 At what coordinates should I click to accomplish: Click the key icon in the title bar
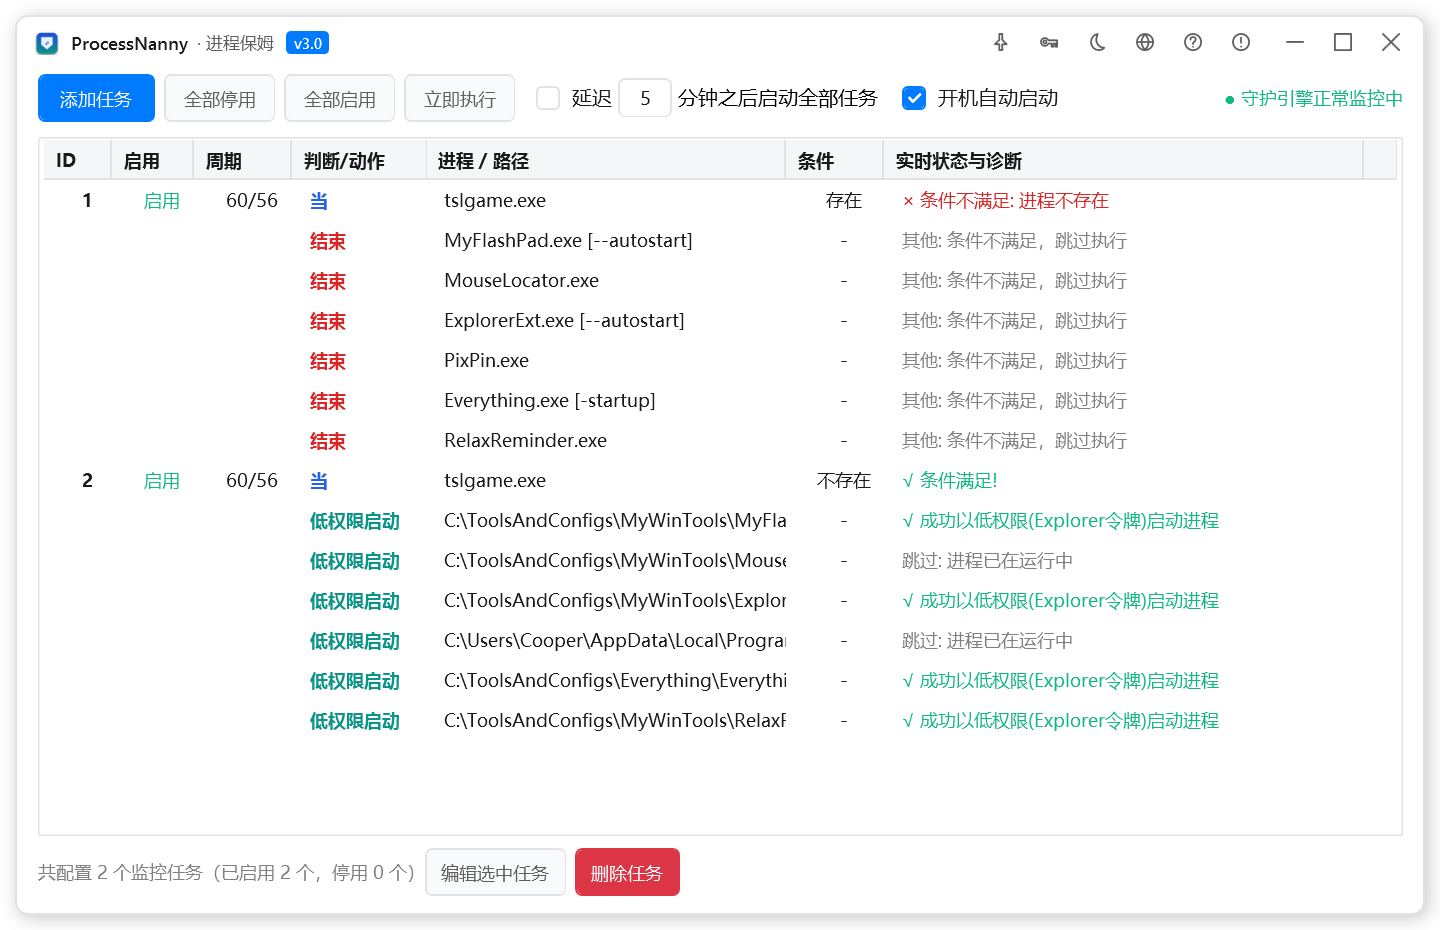tap(1049, 42)
